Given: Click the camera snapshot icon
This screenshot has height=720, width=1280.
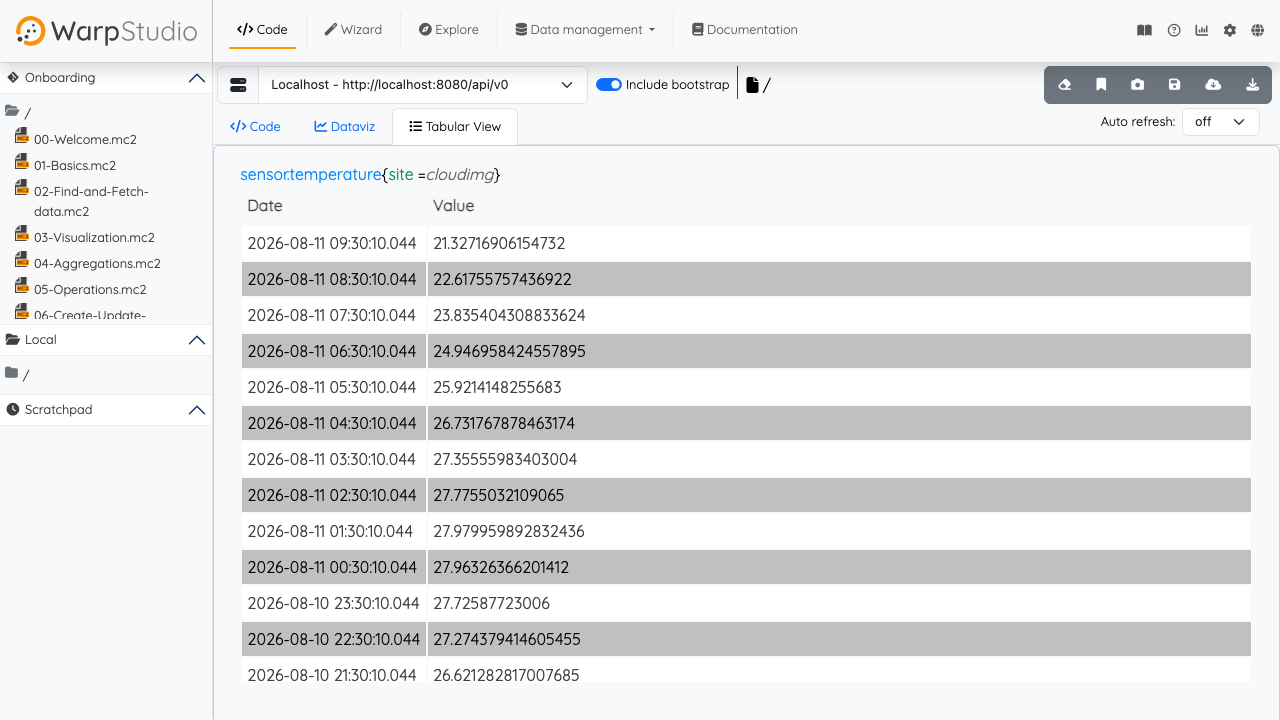Looking at the screenshot, I should 1138,85.
